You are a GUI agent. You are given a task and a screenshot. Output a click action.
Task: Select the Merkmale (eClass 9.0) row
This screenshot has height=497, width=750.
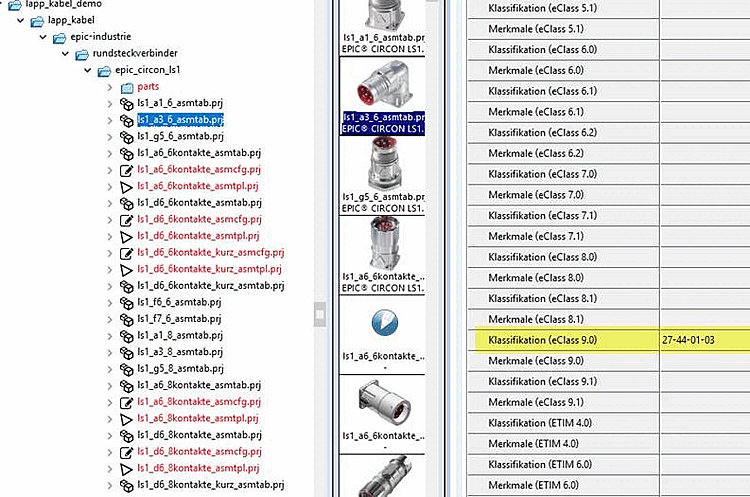(608, 361)
